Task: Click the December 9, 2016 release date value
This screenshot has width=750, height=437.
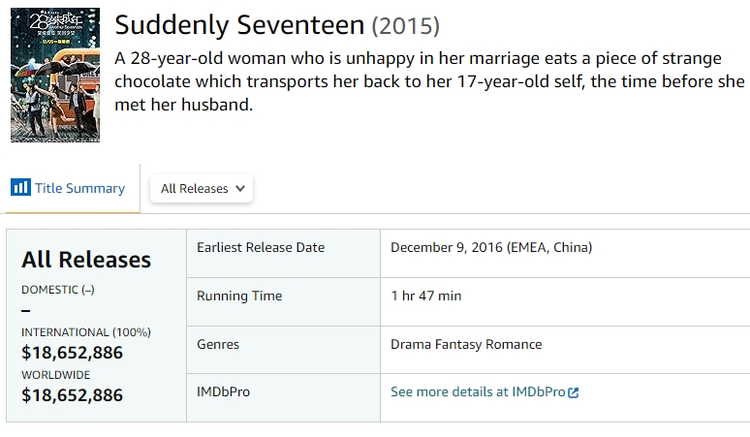Action: click(x=491, y=248)
